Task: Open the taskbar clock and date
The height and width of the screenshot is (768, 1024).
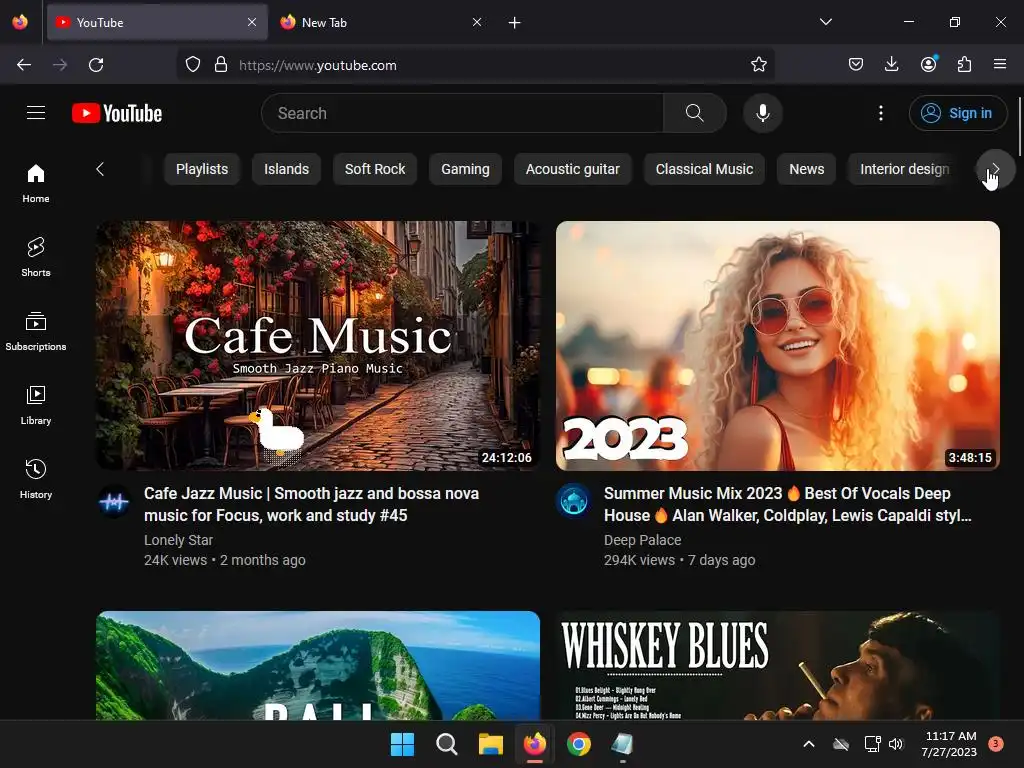Action: (x=950, y=744)
